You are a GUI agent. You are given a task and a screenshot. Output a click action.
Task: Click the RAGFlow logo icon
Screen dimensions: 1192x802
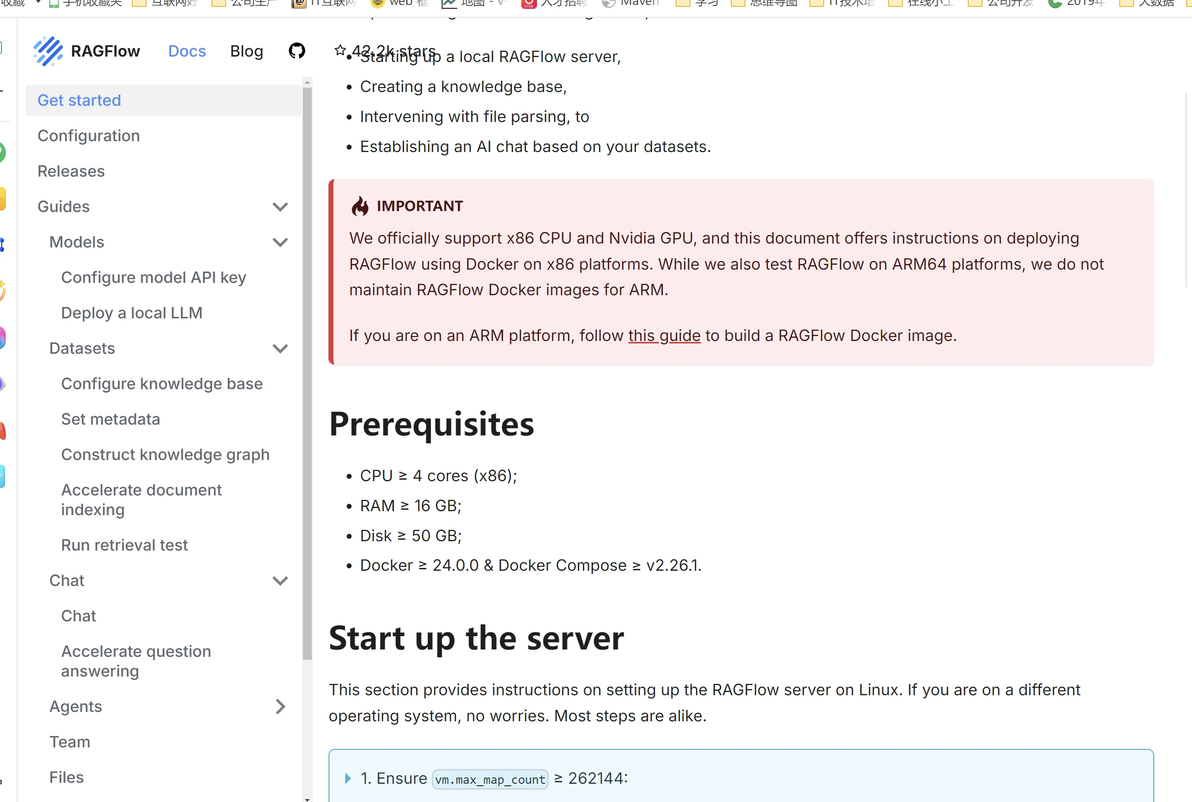click(48, 51)
